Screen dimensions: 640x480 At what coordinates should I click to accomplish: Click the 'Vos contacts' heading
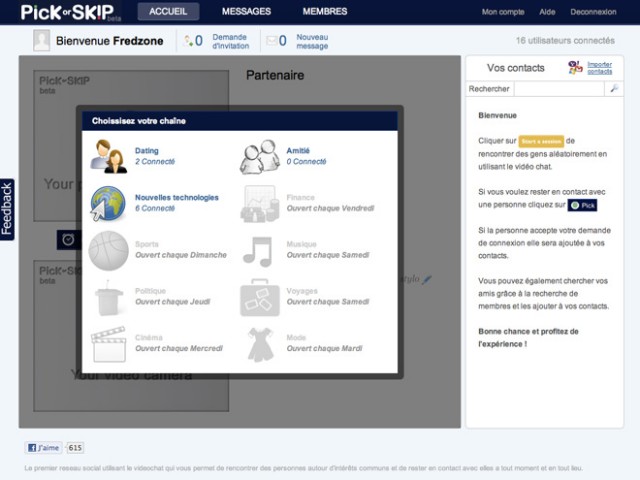point(516,68)
